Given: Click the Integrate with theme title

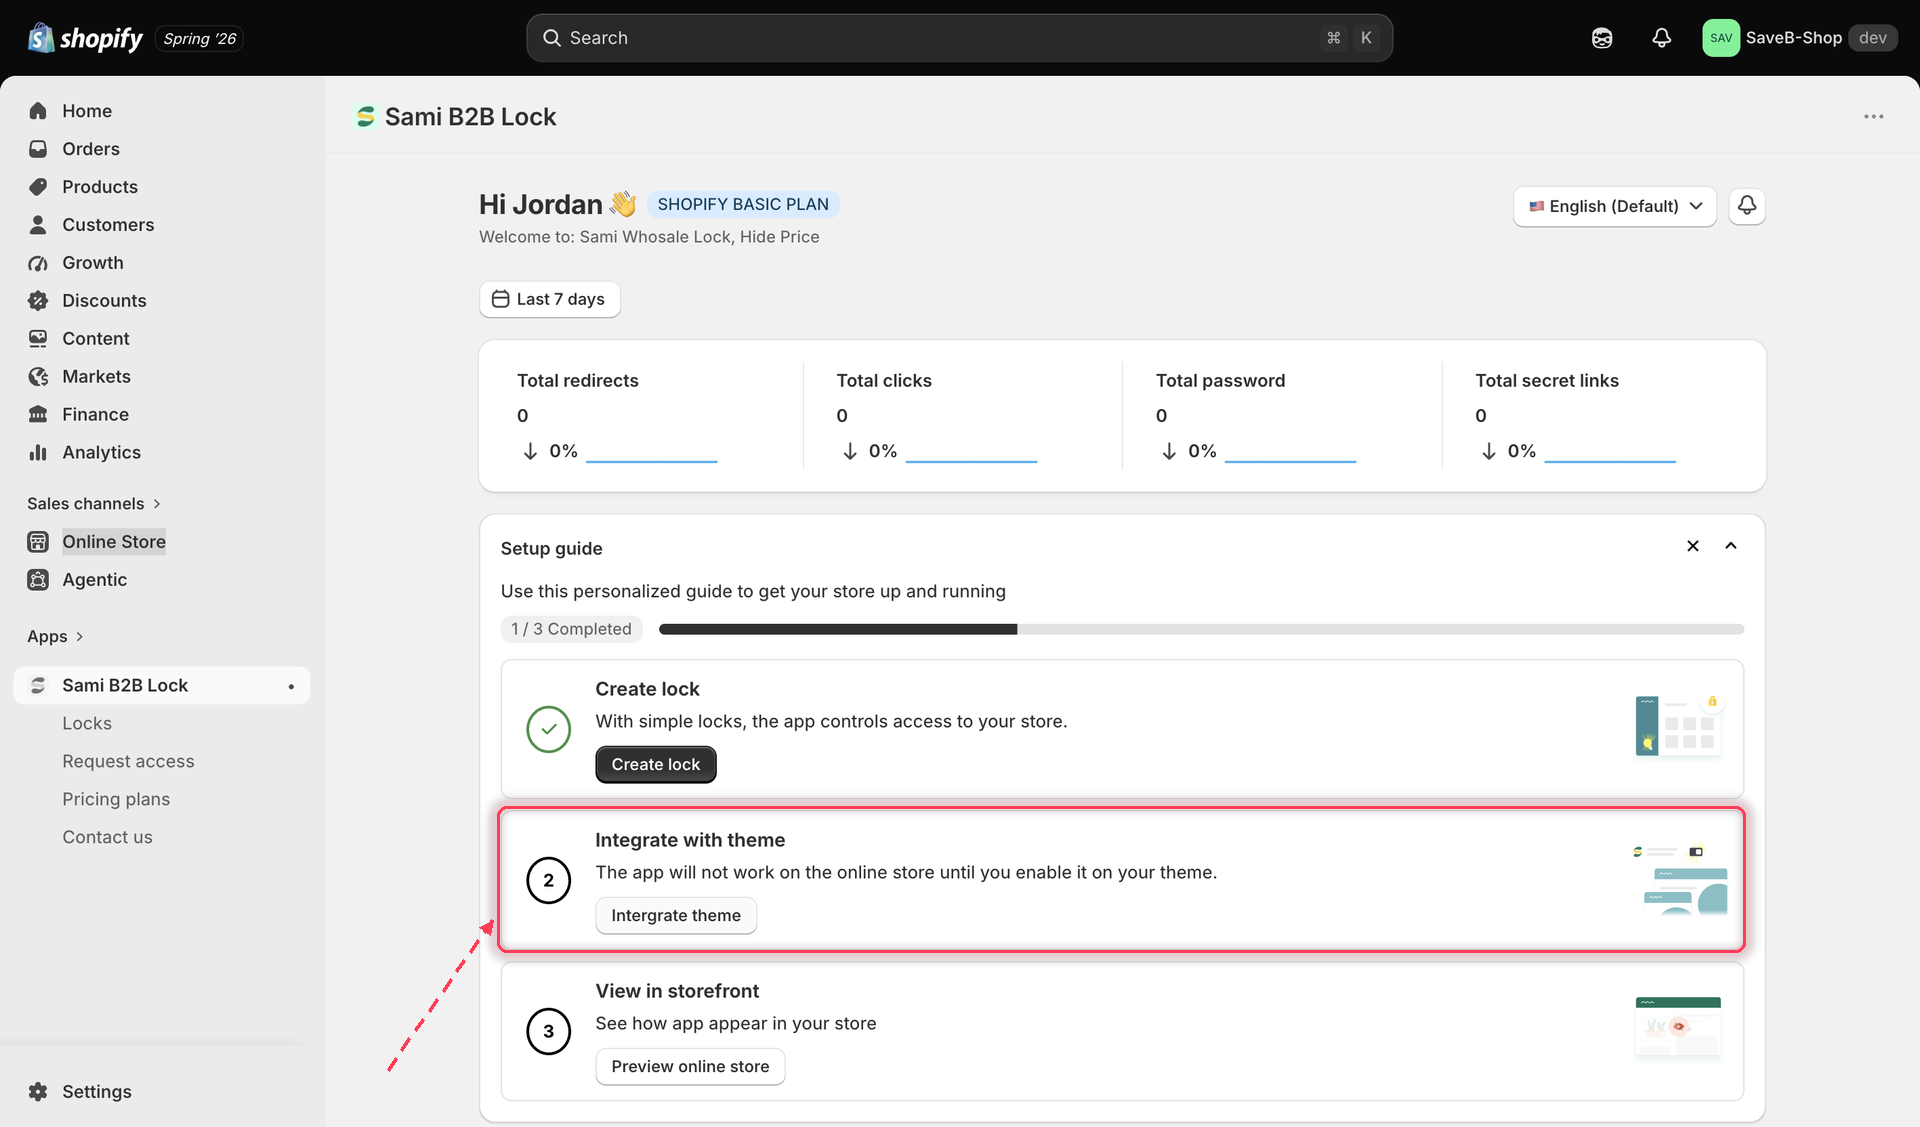Looking at the screenshot, I should point(690,840).
